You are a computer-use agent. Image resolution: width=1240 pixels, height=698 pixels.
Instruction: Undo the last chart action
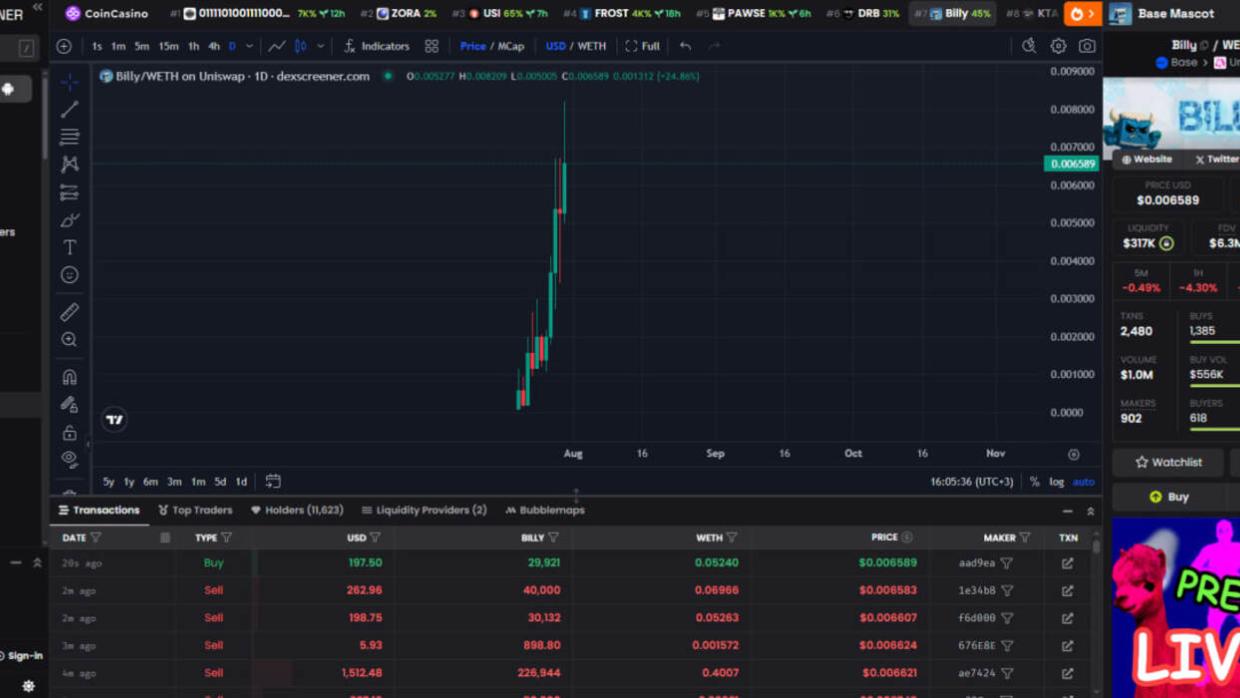[x=685, y=46]
